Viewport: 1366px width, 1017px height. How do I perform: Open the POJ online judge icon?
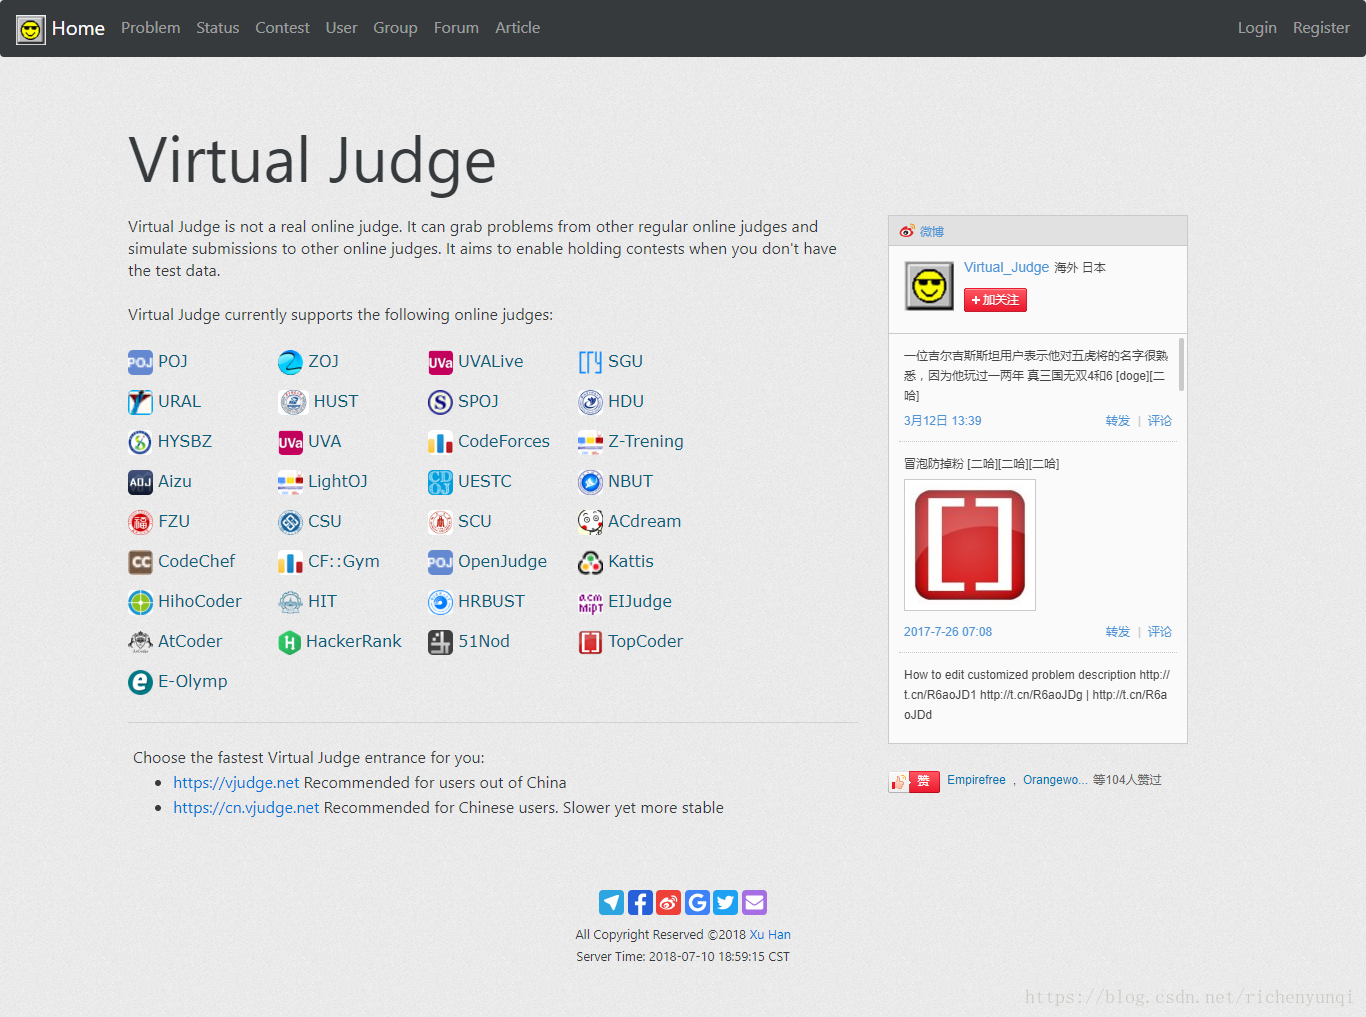tap(140, 361)
